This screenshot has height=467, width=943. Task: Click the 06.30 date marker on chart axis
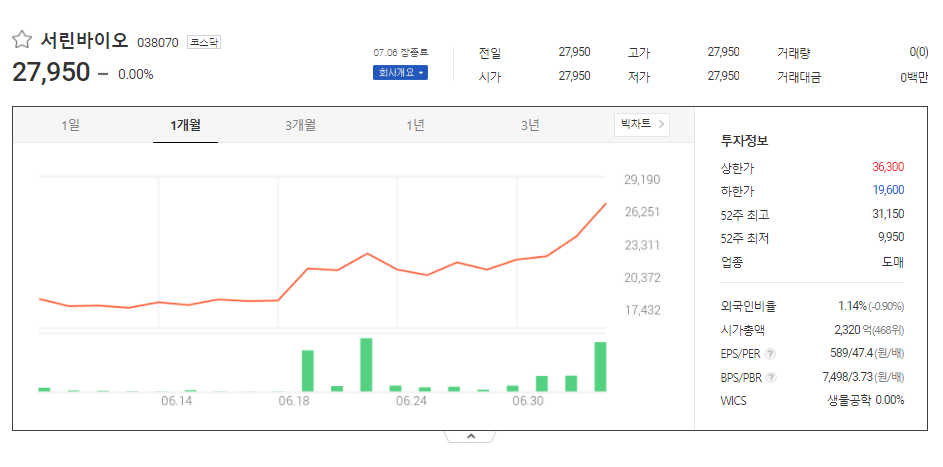coord(527,401)
